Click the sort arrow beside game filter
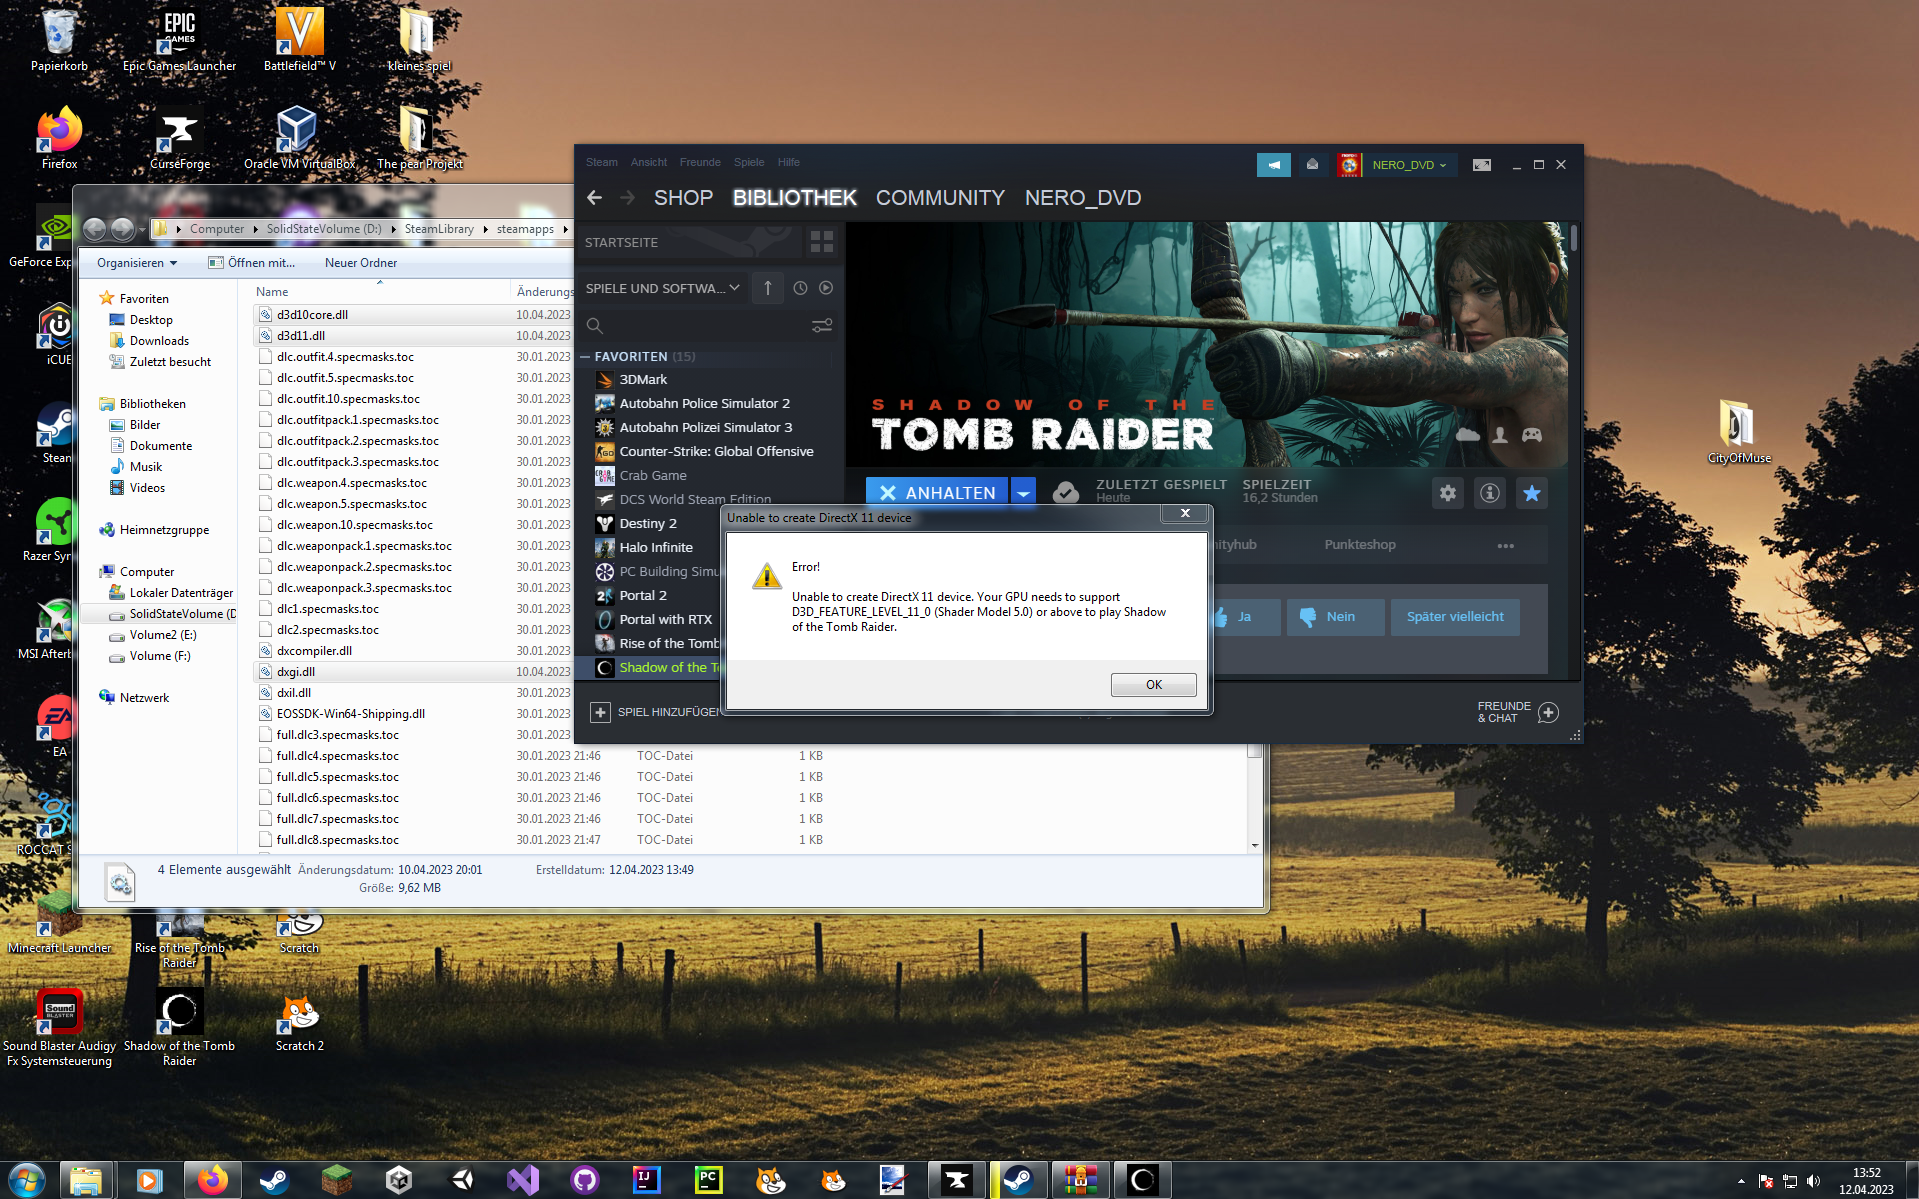This screenshot has width=1919, height=1199. pyautogui.click(x=767, y=288)
